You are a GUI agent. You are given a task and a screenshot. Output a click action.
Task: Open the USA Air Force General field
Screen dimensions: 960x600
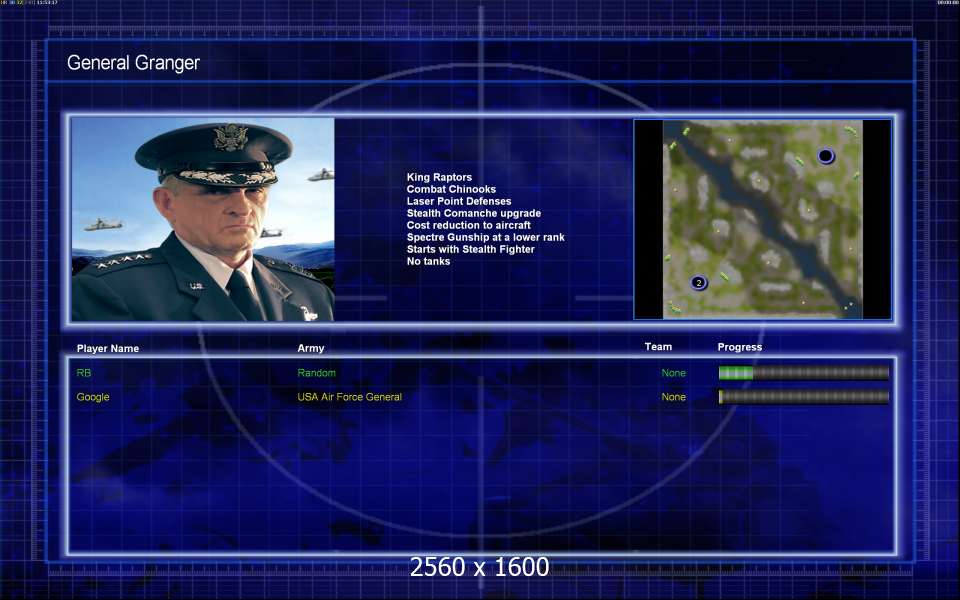coord(350,397)
